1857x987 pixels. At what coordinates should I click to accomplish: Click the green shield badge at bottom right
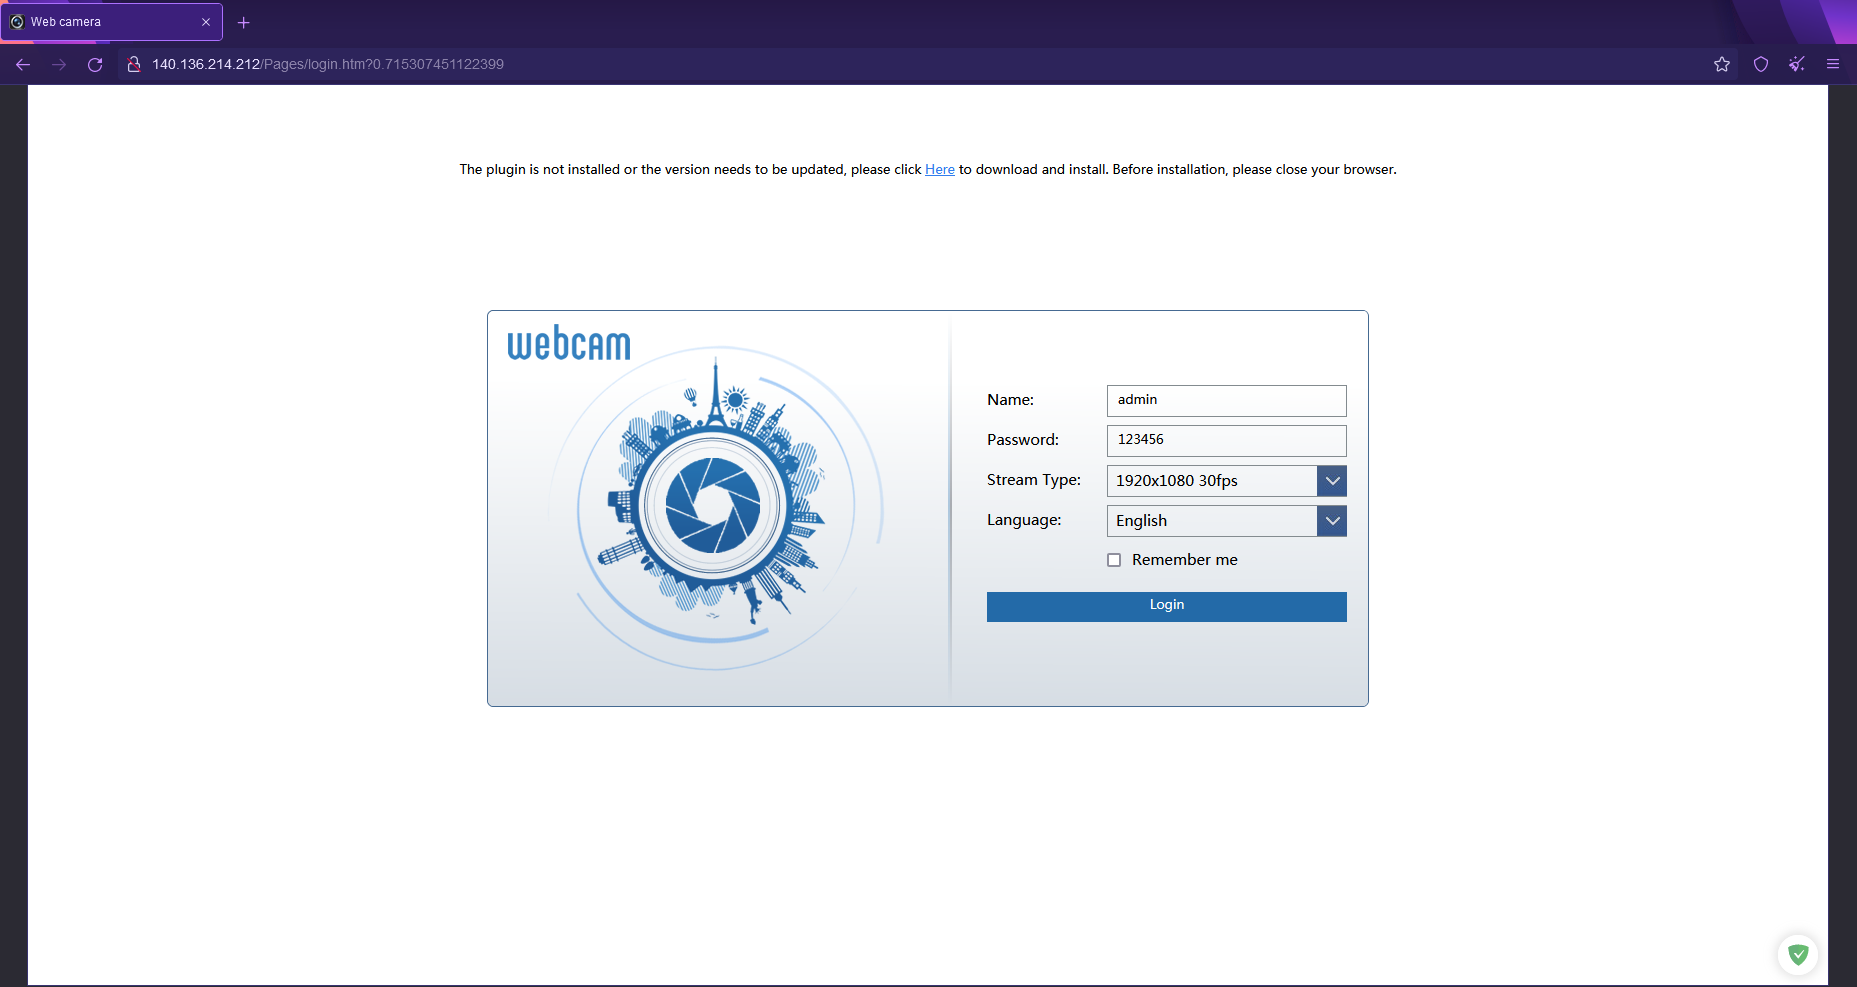coord(1798,954)
